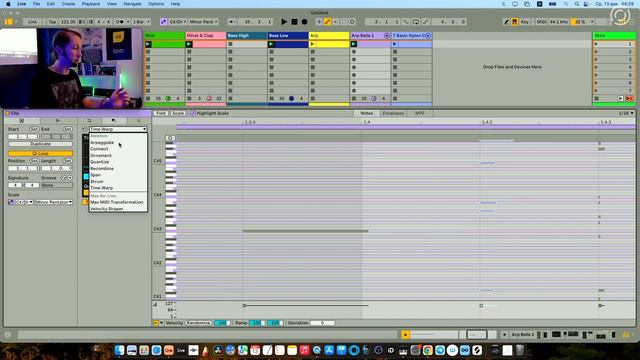
Task: Pick Velocity Shaper from the list
Action: (x=107, y=209)
